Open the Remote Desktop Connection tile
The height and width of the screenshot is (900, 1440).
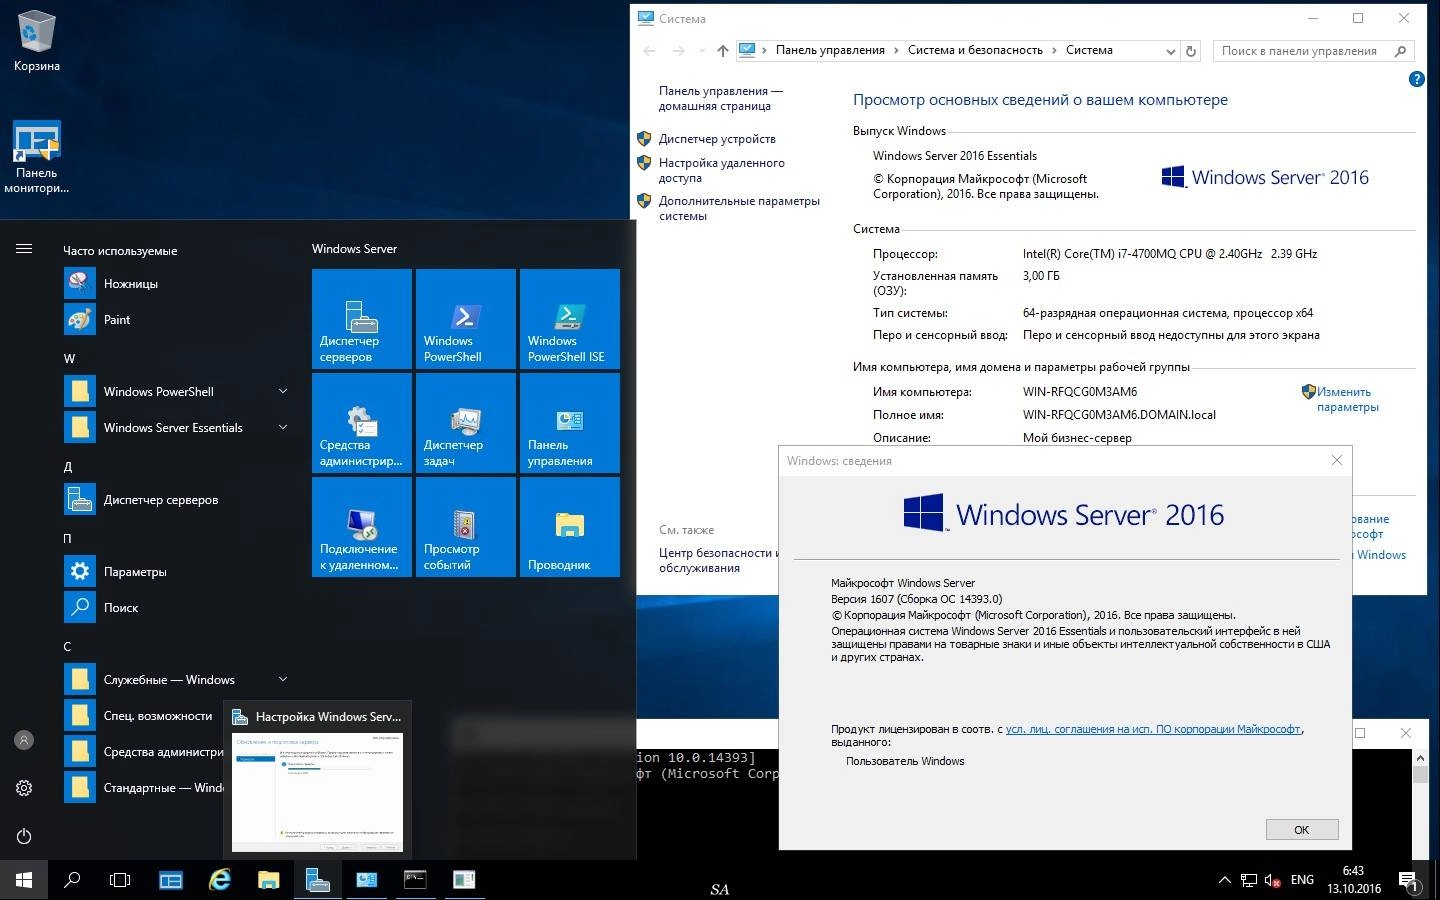point(362,527)
